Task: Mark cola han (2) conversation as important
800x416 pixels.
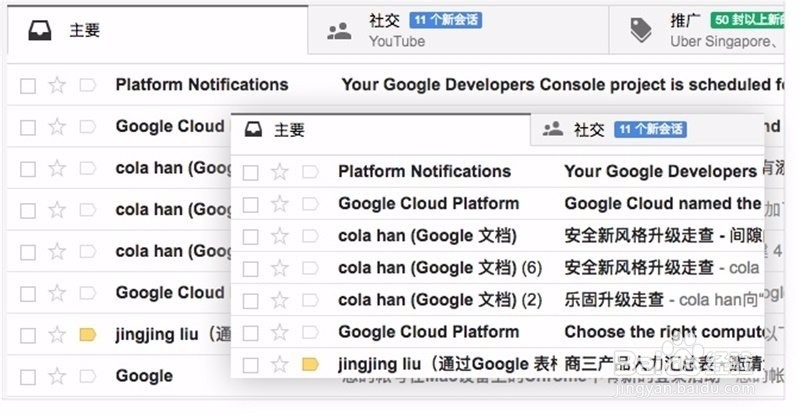Action: 310,300
